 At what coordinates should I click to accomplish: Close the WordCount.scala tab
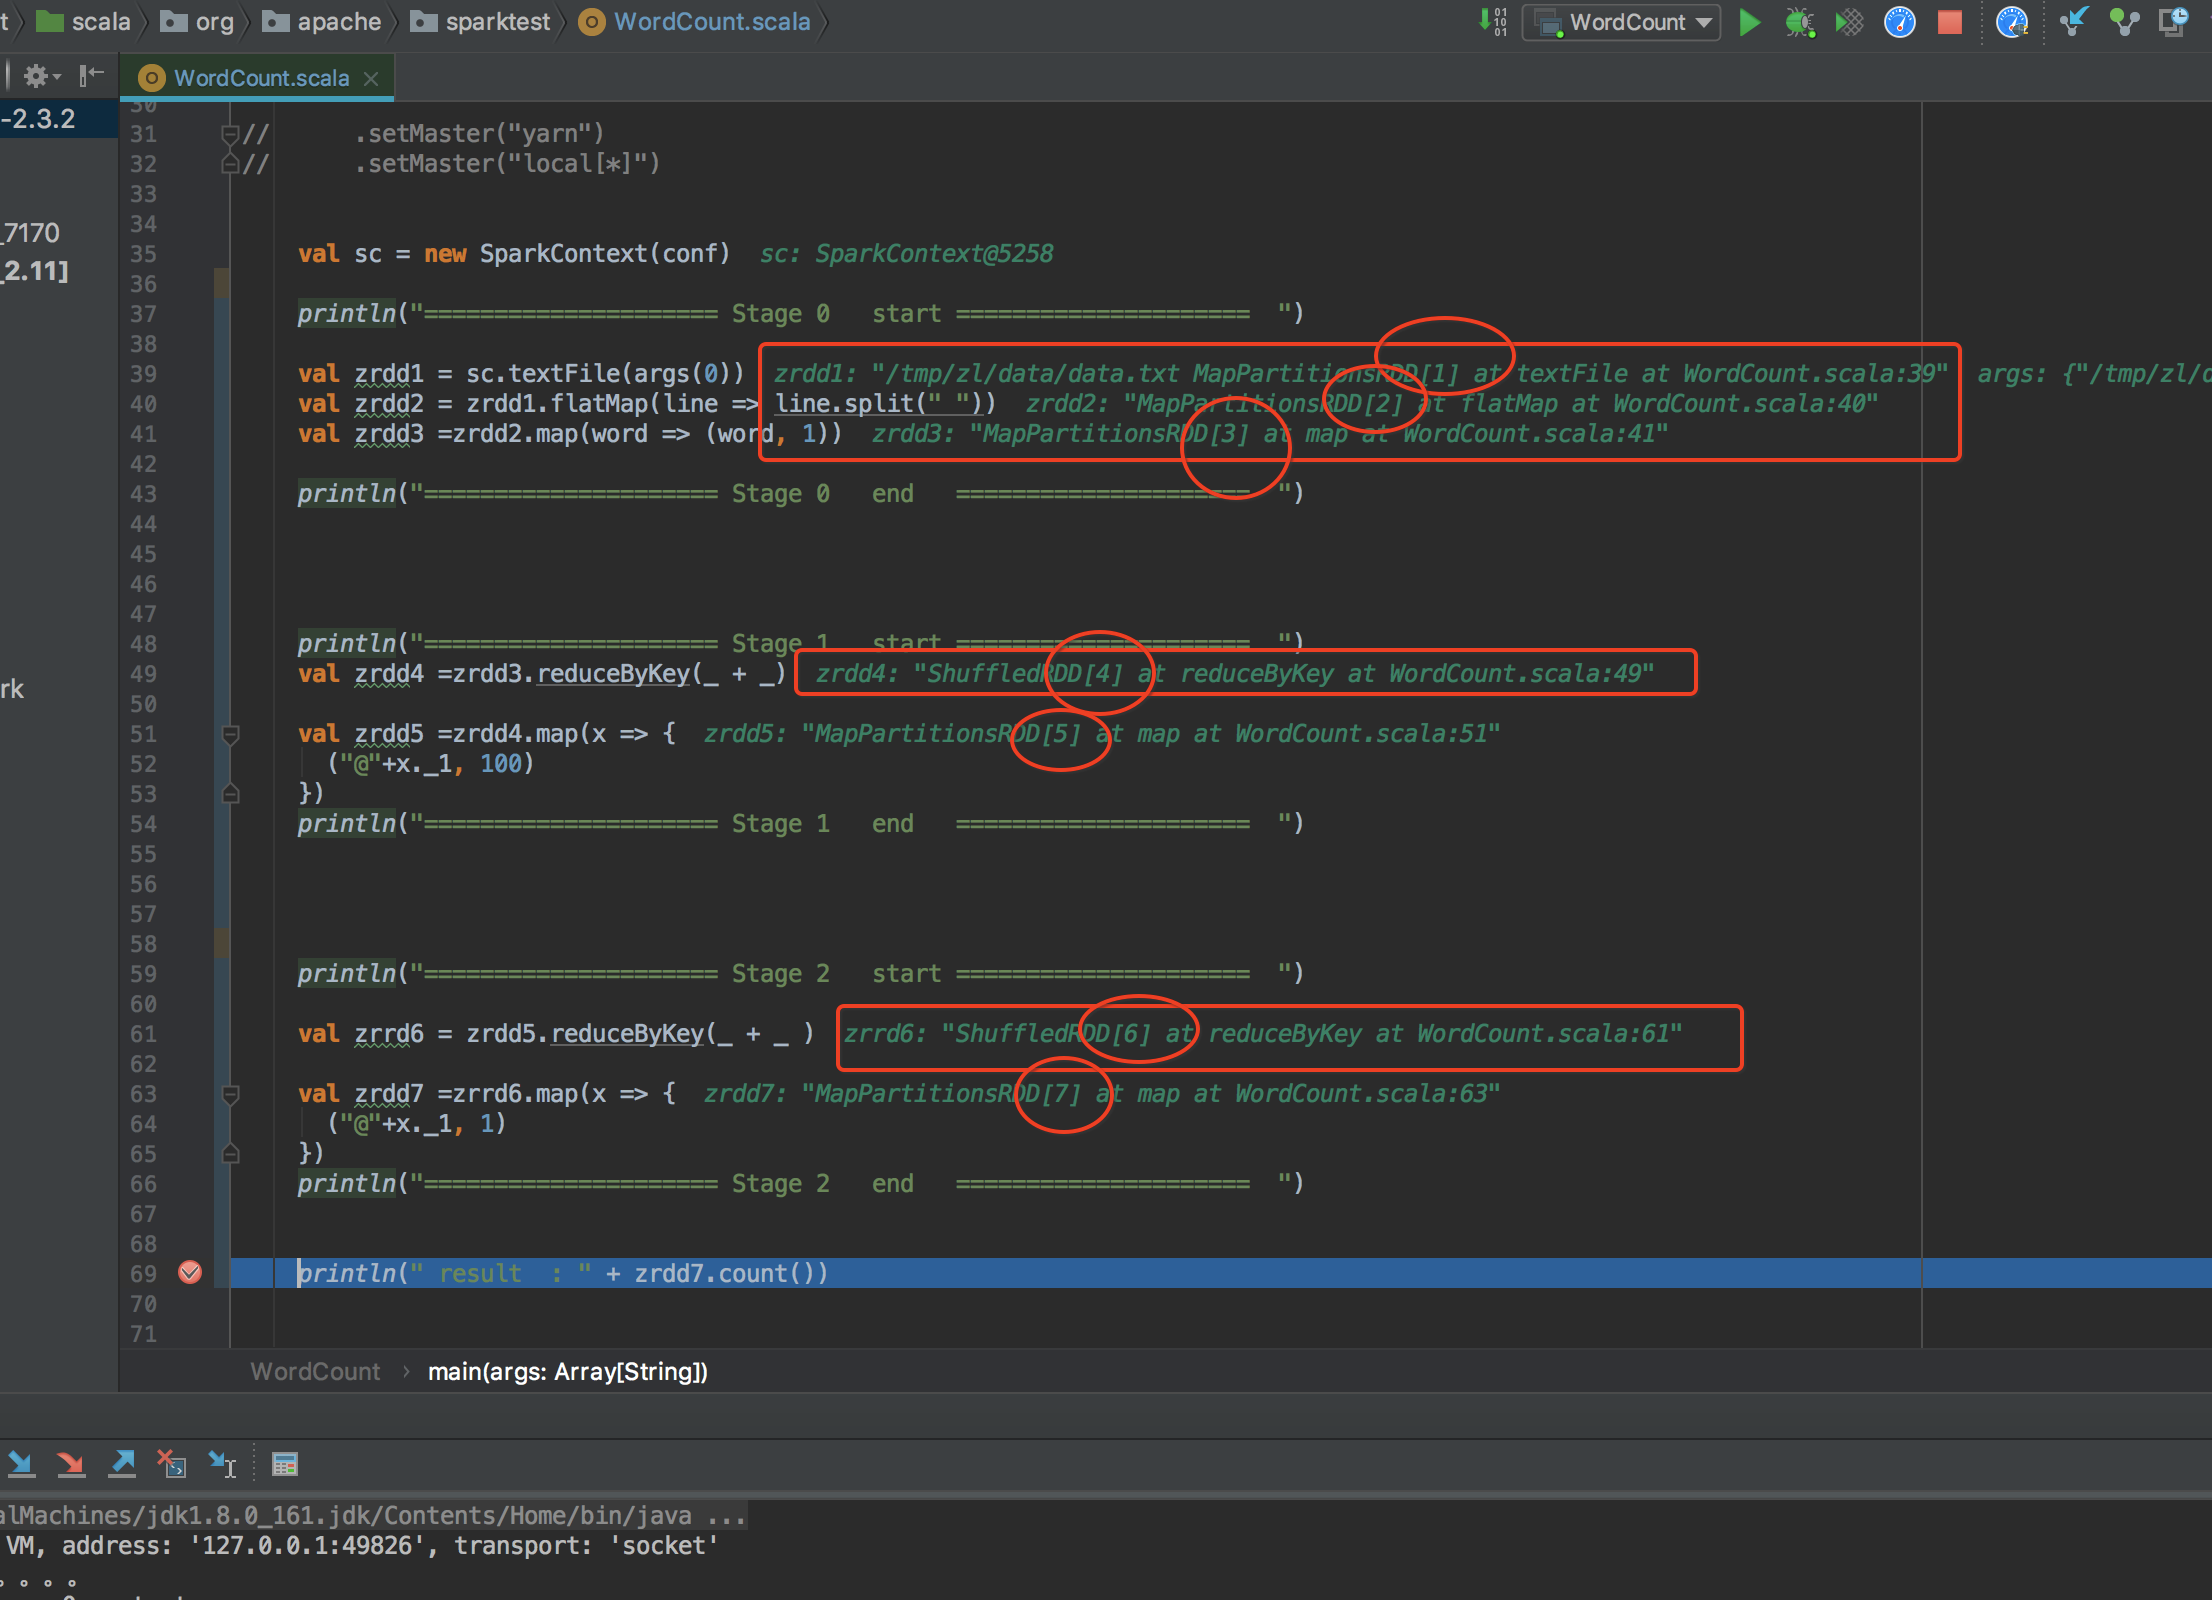tap(371, 78)
